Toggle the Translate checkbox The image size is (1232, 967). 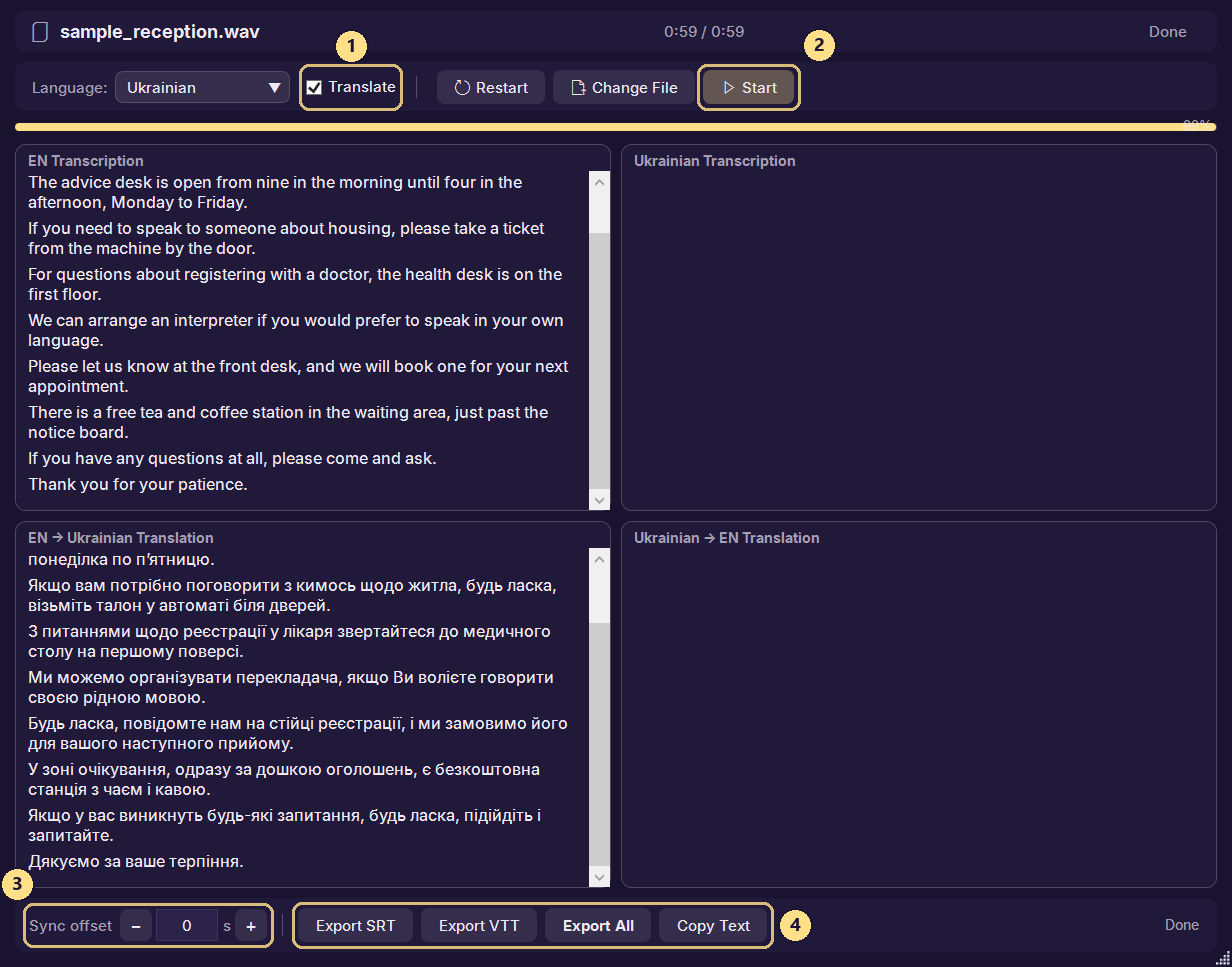click(314, 87)
